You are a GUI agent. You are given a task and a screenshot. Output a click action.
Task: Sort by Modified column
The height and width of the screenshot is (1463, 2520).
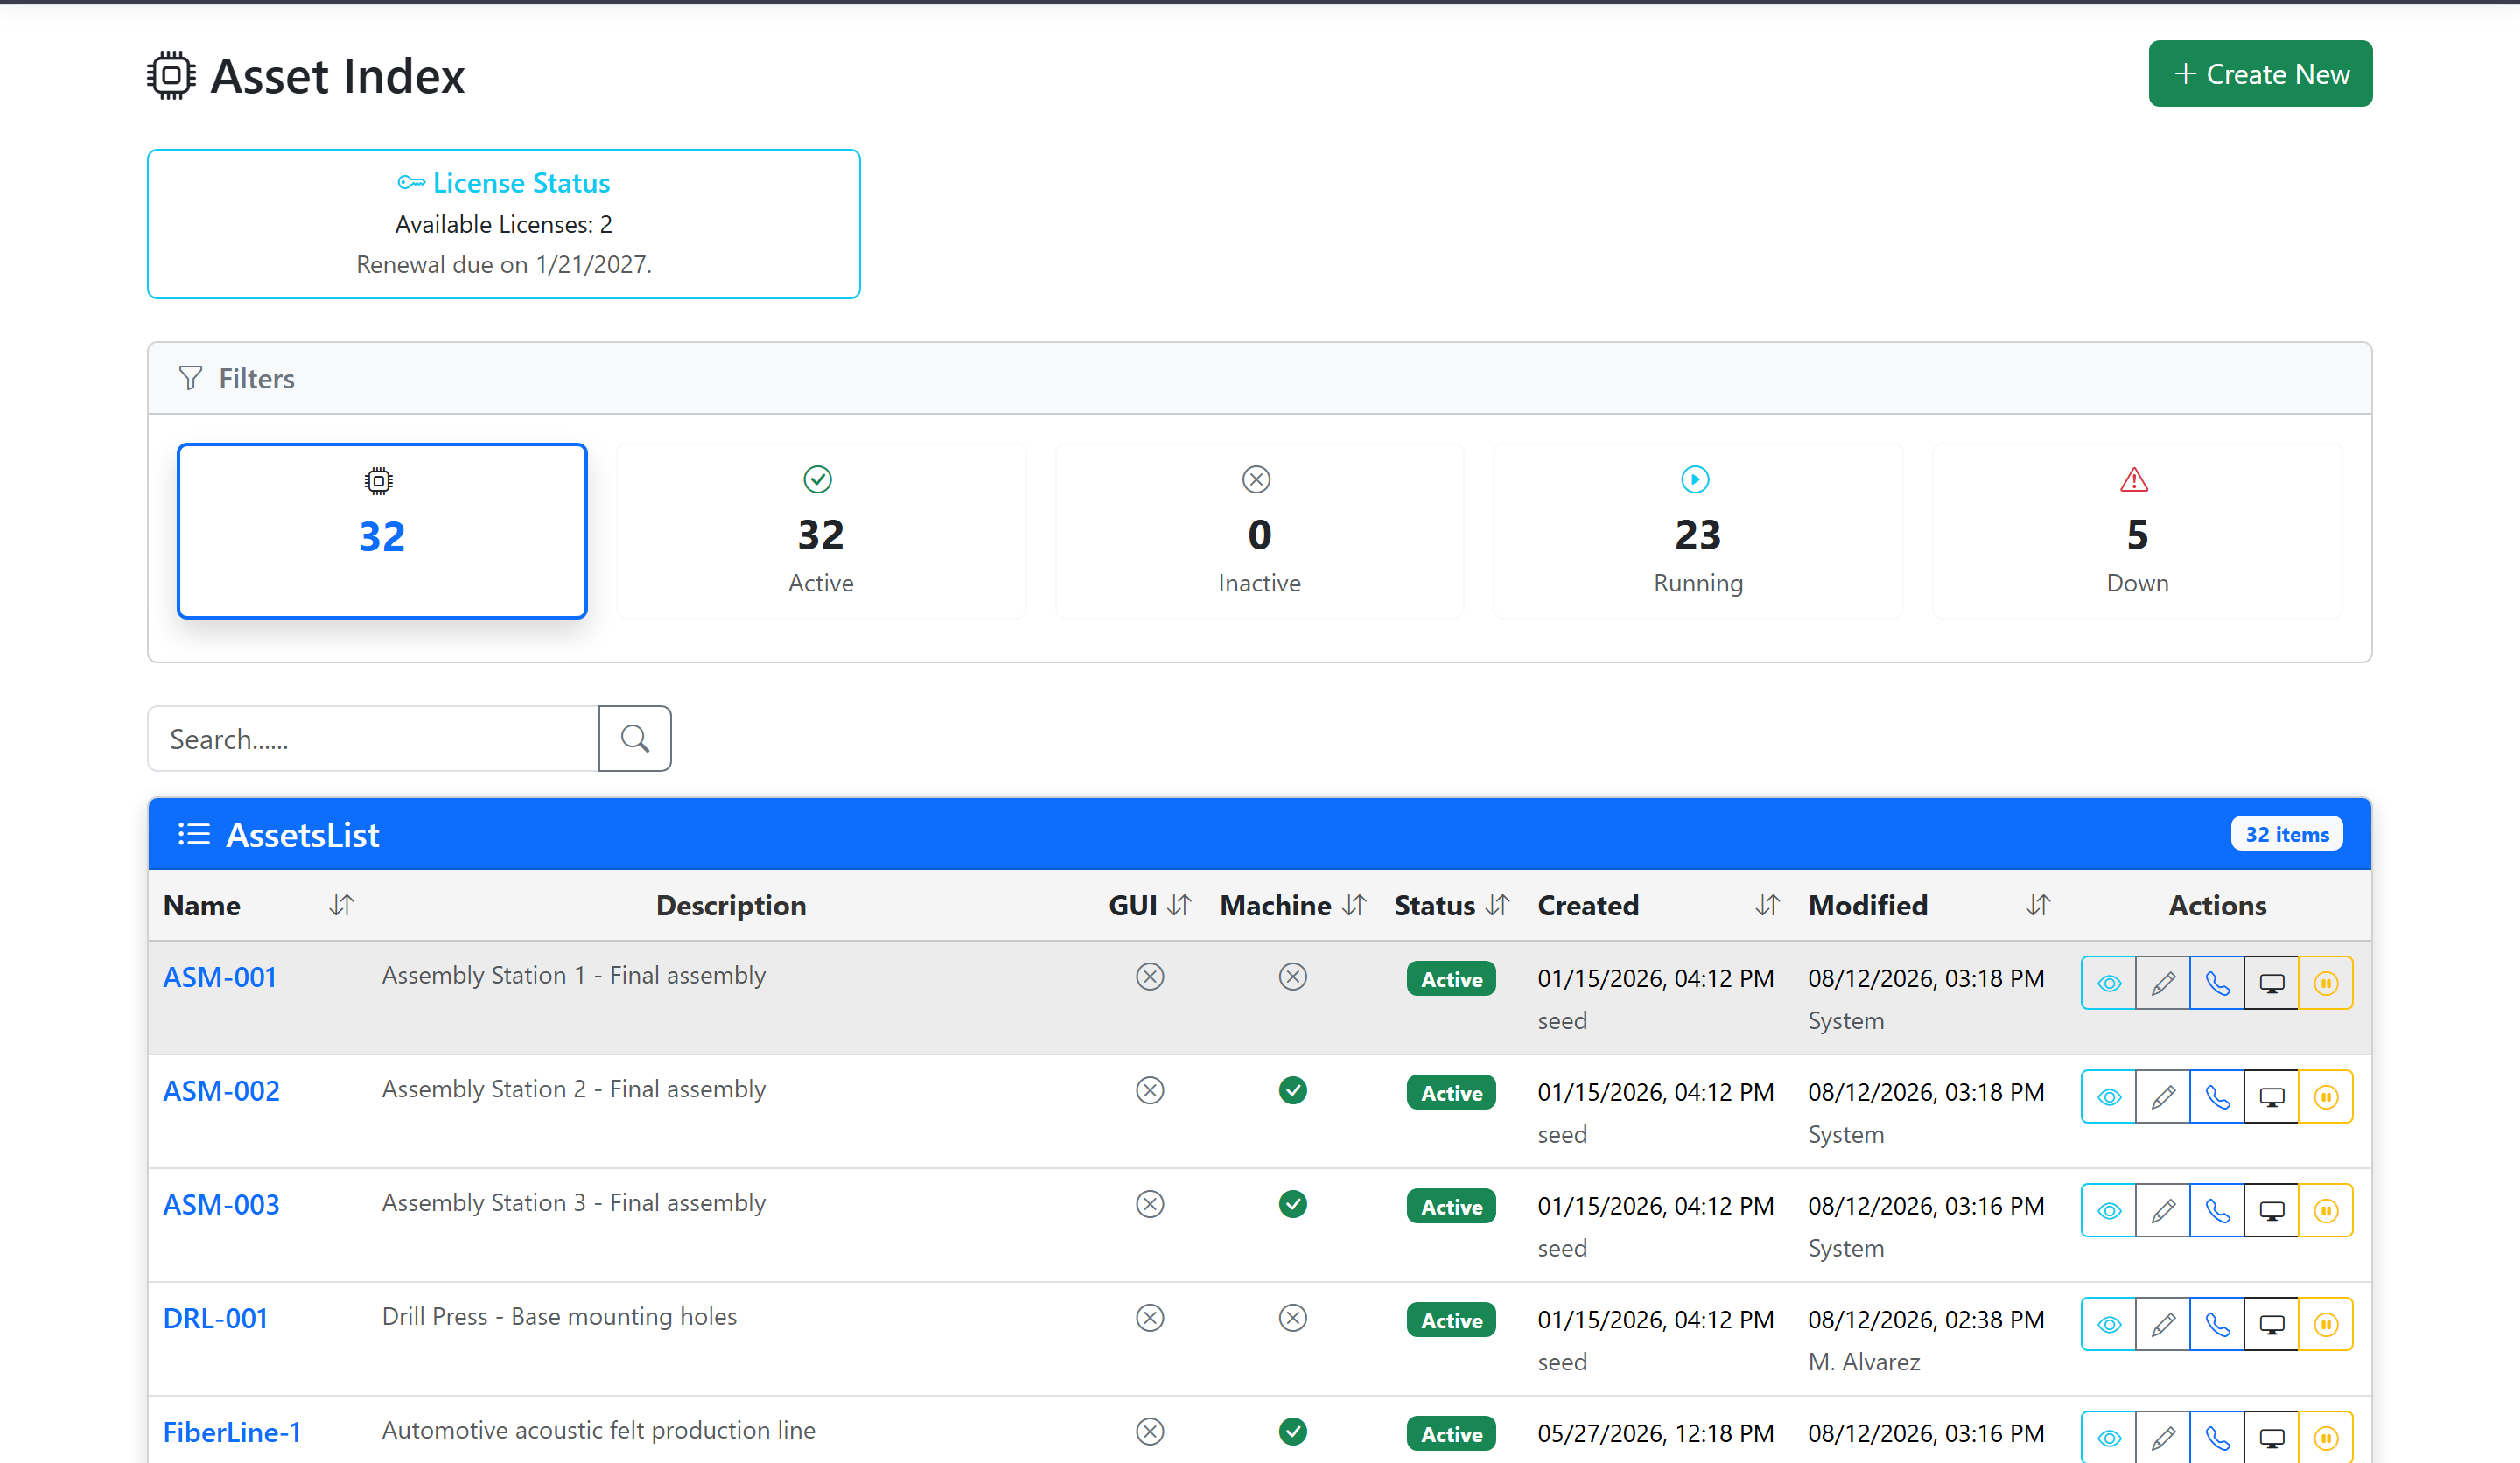click(2037, 905)
